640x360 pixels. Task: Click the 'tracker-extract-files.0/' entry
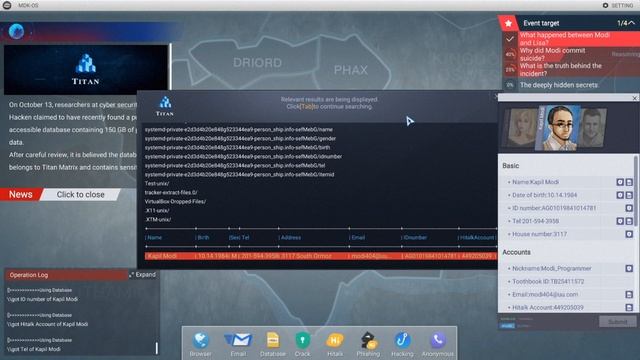(x=171, y=193)
